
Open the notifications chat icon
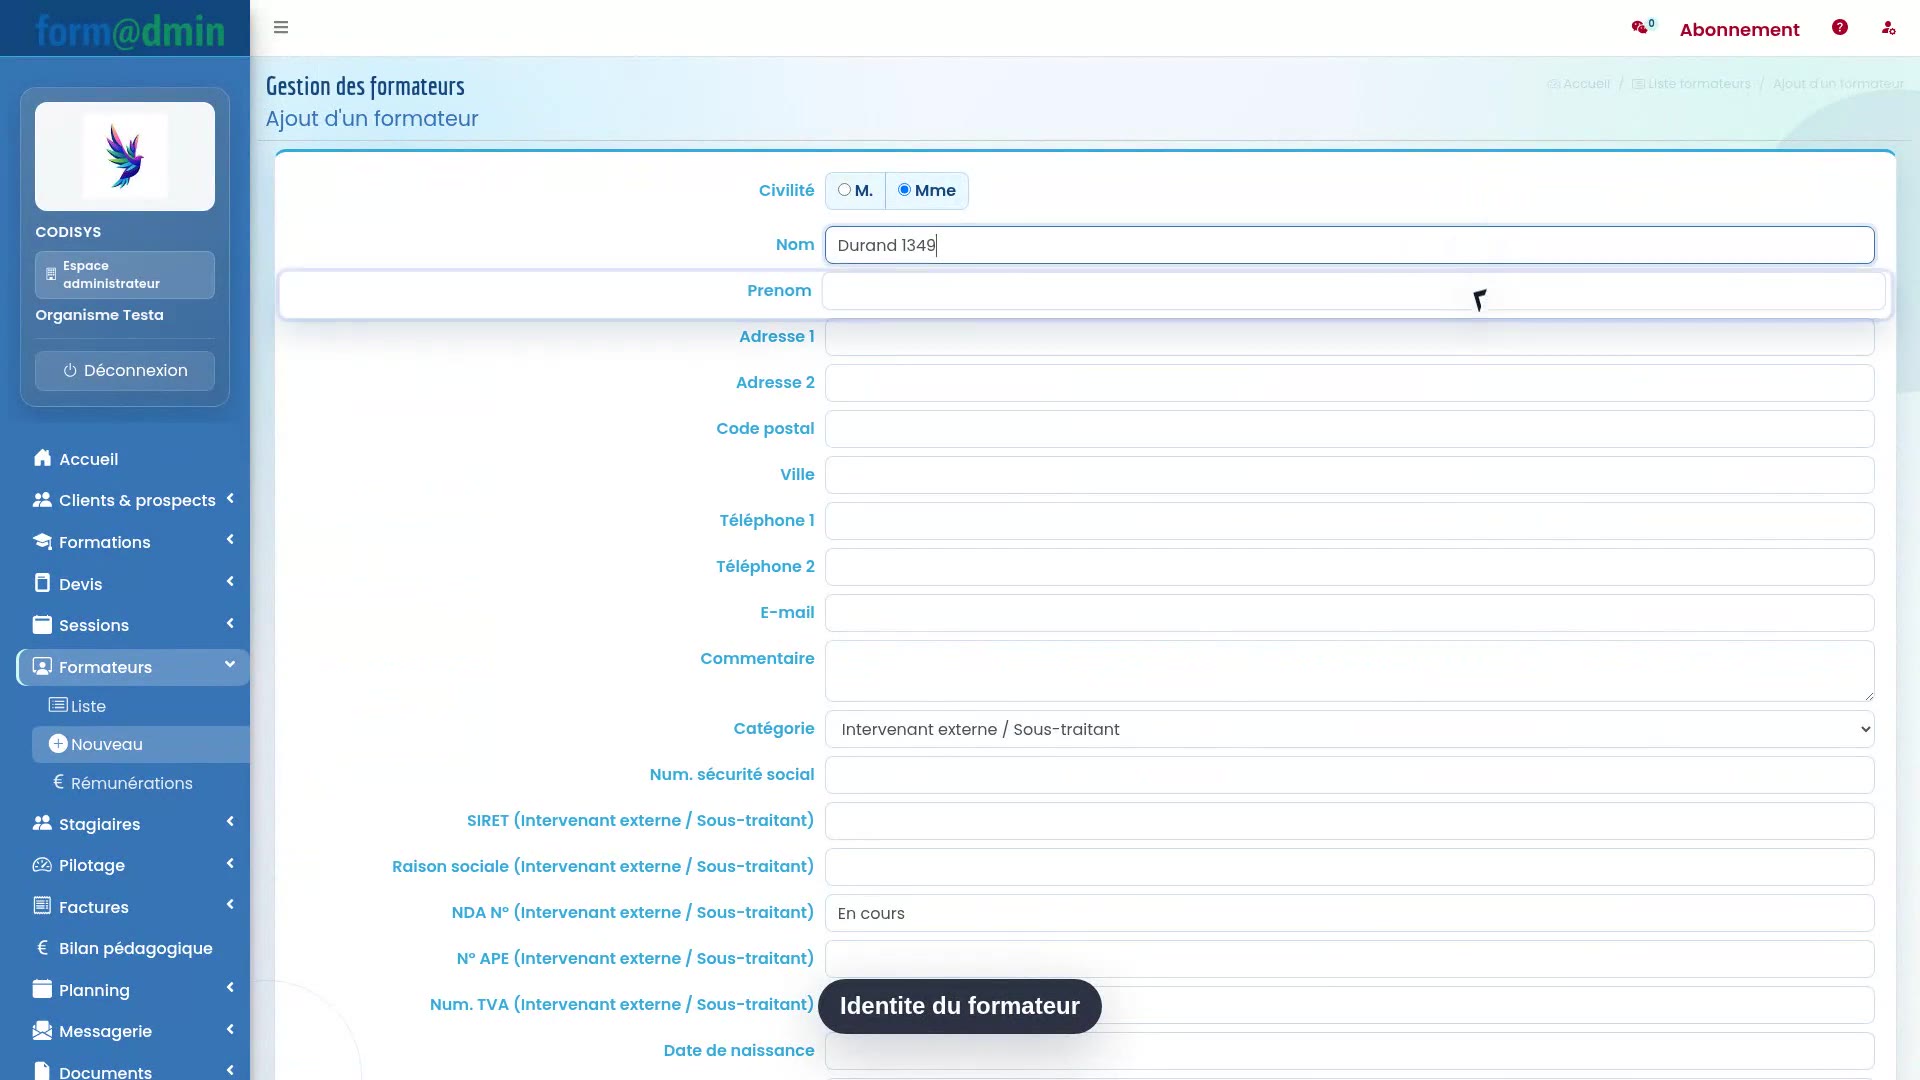(x=1640, y=27)
